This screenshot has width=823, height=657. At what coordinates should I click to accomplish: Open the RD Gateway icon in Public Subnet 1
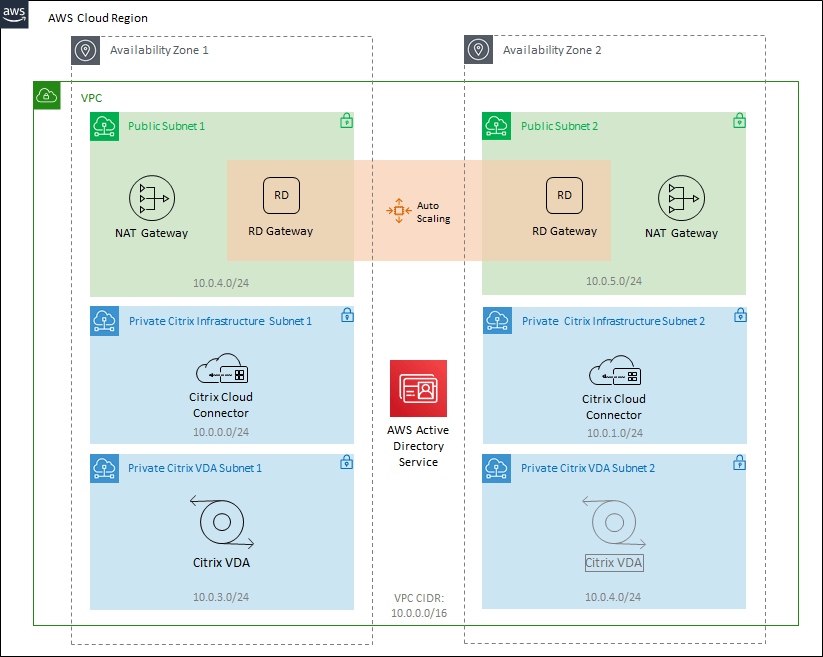coord(281,195)
